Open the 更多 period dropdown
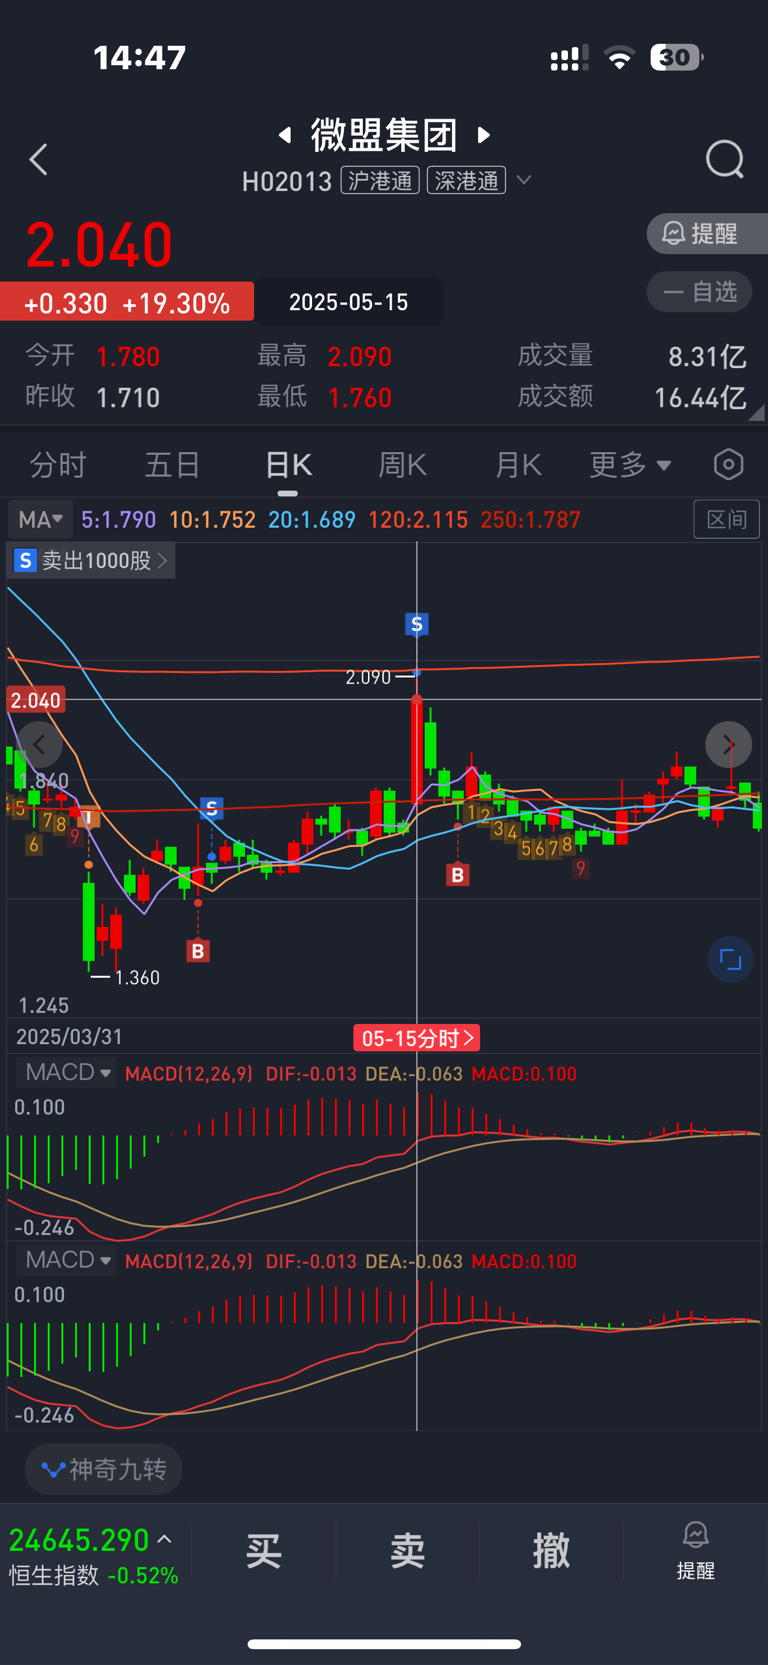This screenshot has width=769, height=1665. (x=630, y=465)
